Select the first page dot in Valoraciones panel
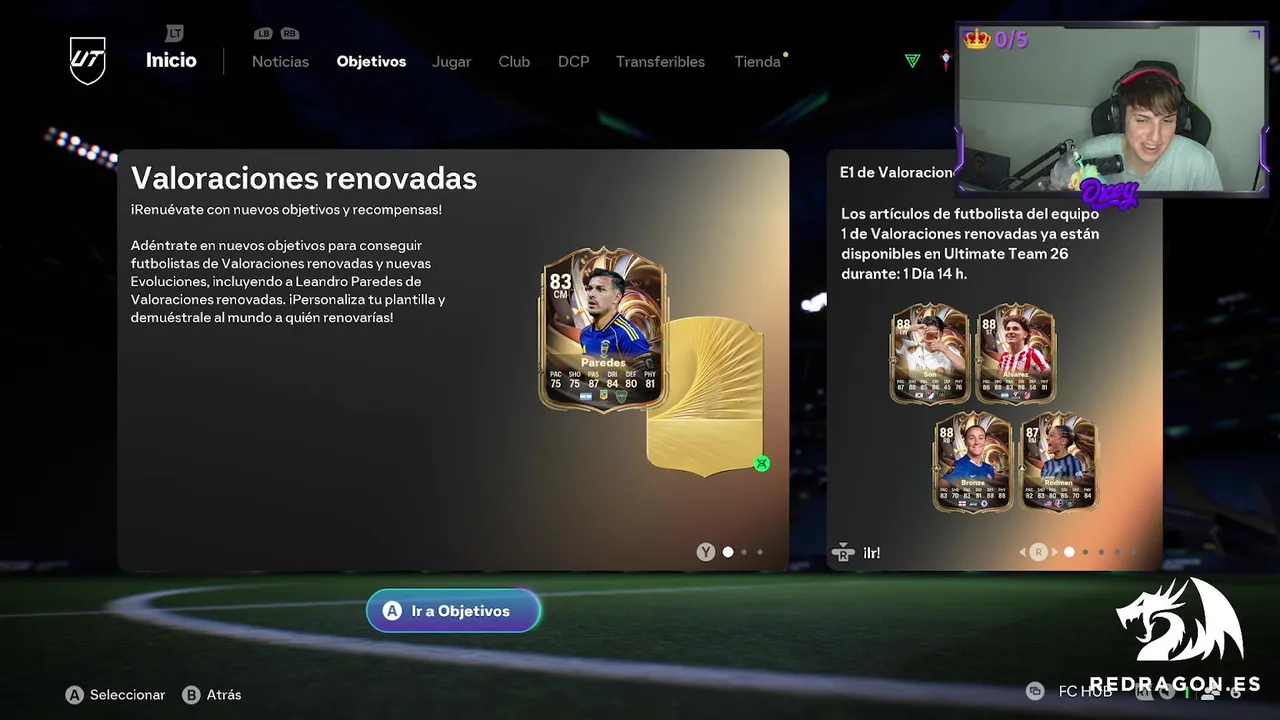 pyautogui.click(x=728, y=552)
